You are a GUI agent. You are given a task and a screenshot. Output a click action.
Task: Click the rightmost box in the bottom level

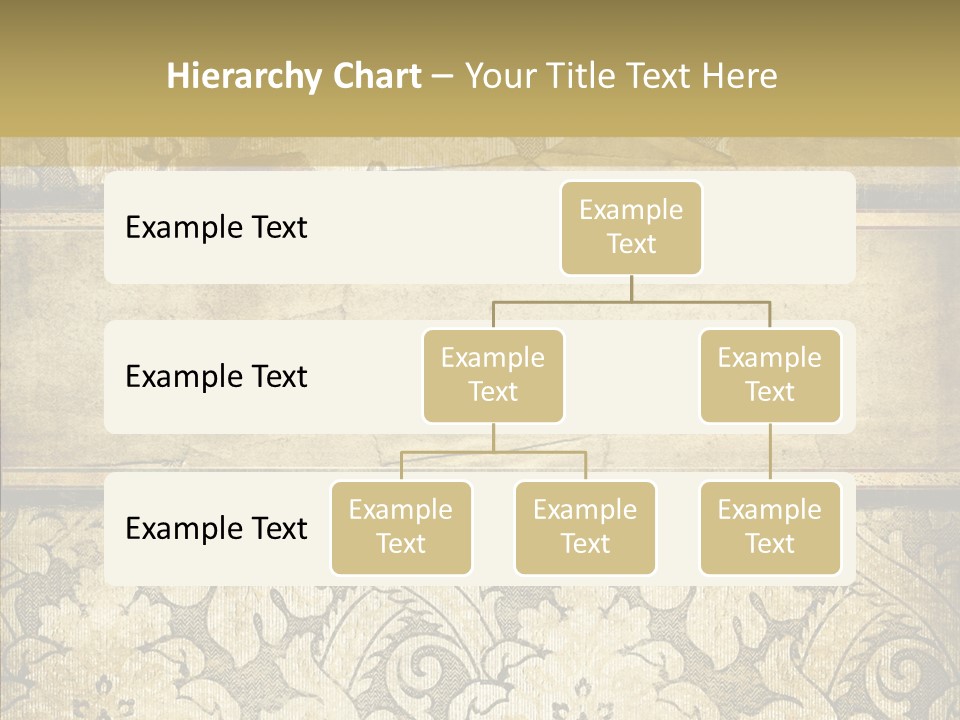pyautogui.click(x=770, y=527)
